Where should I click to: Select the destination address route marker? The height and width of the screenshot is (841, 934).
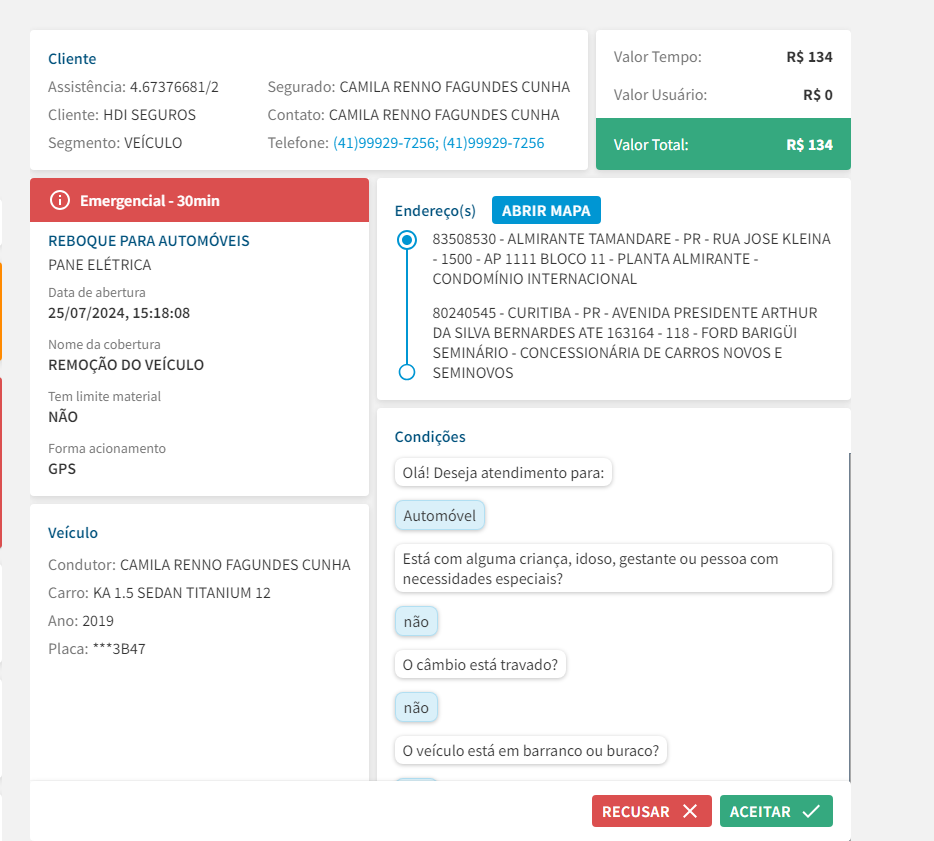coord(406,372)
